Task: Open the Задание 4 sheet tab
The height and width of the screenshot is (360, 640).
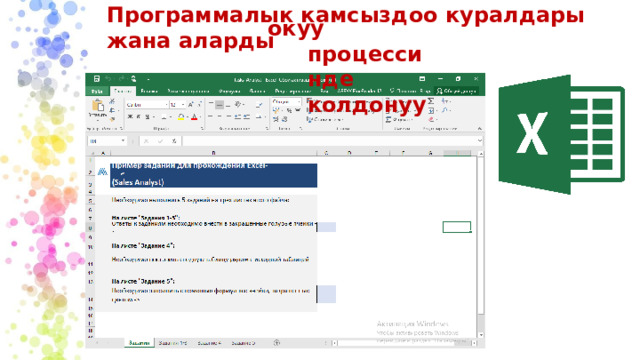Action: coord(209,343)
